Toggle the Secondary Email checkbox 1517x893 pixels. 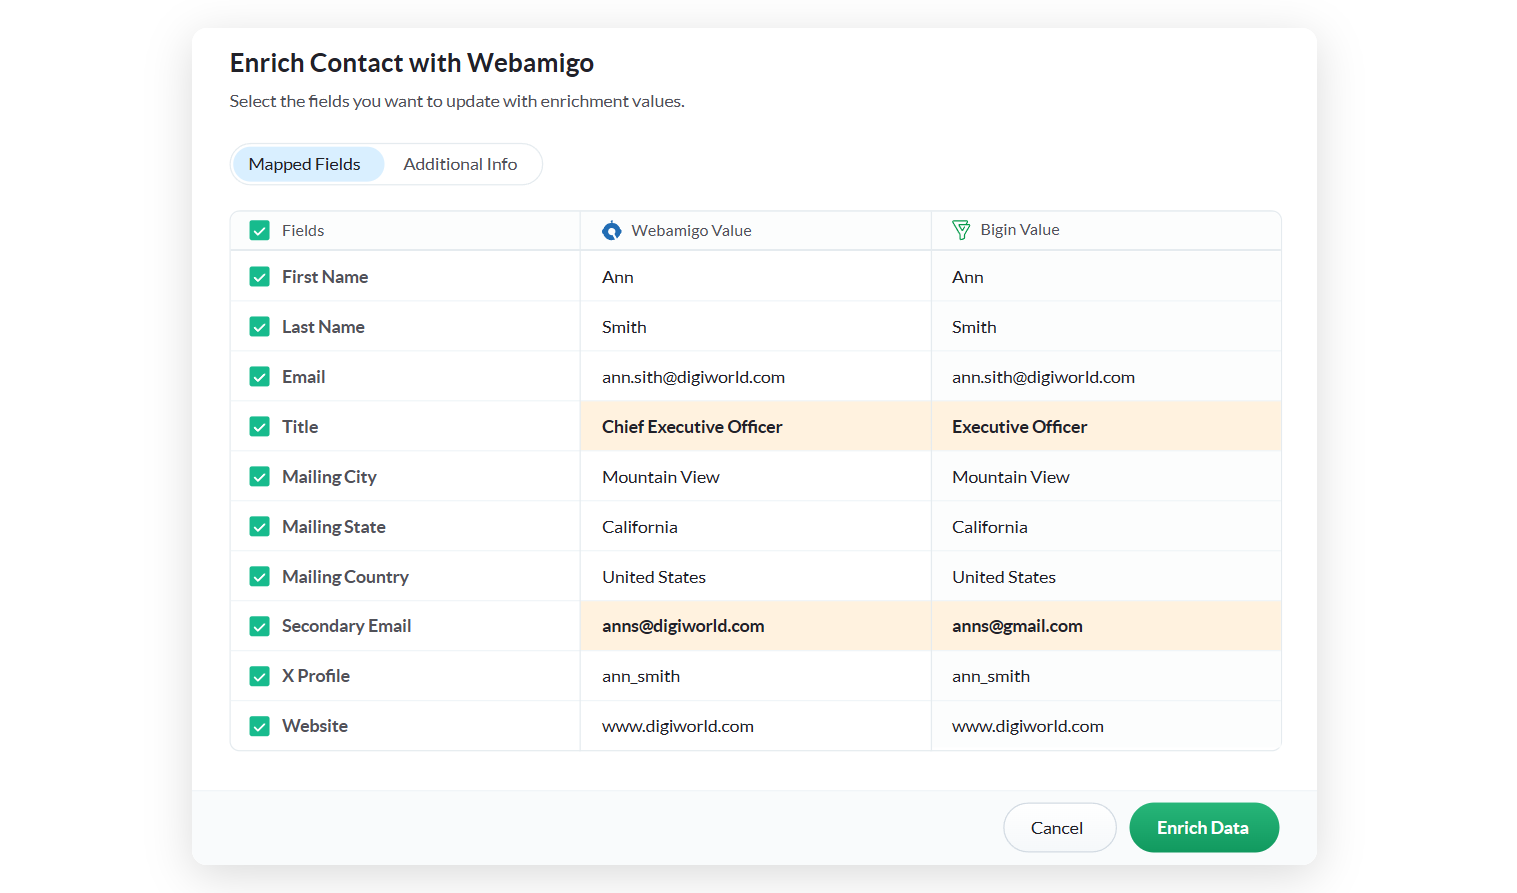click(x=260, y=626)
